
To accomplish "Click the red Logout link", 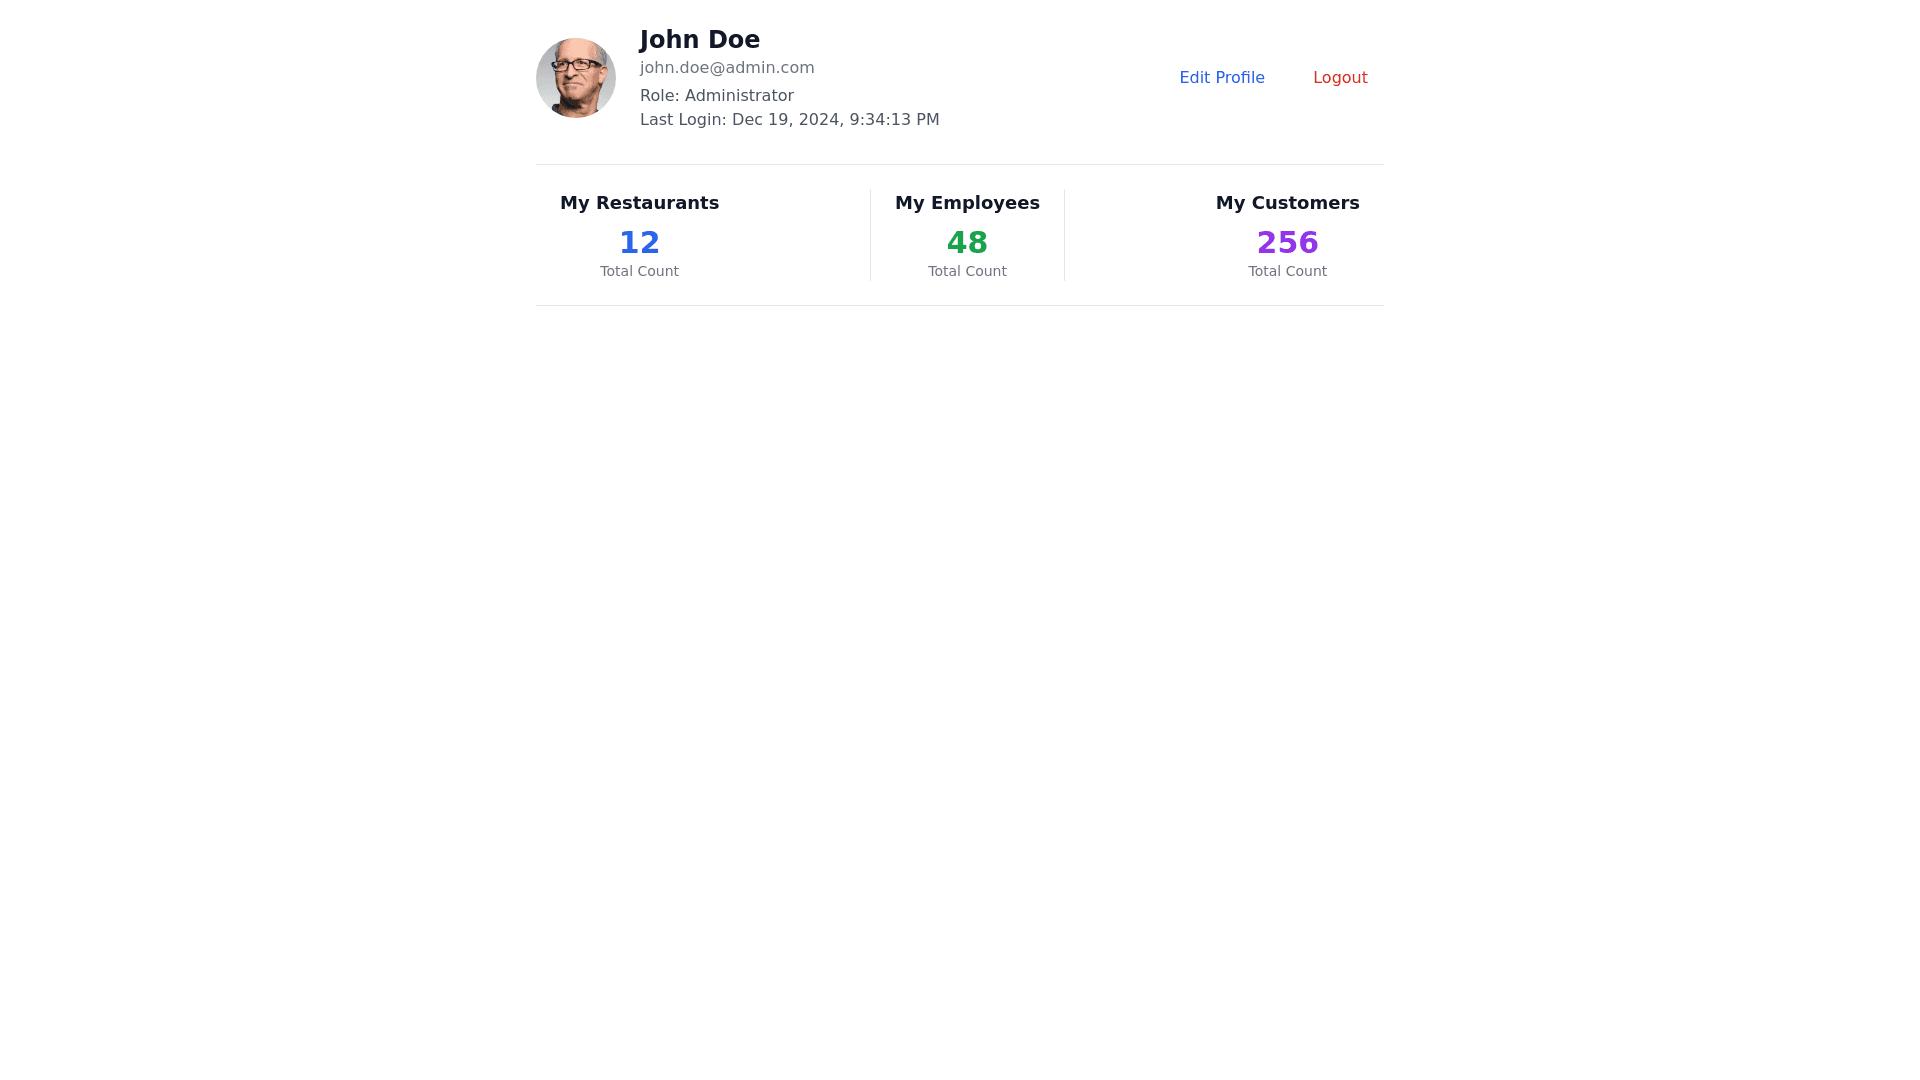I will coord(1339,78).
